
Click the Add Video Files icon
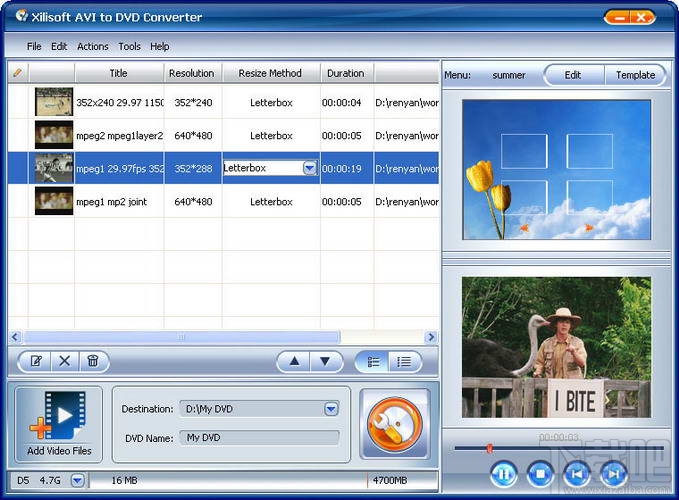click(59, 424)
